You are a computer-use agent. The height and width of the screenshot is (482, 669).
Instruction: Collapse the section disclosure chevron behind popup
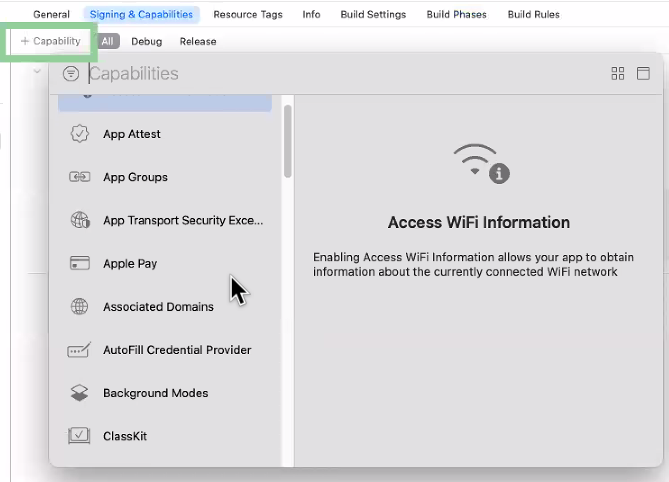[37, 71]
